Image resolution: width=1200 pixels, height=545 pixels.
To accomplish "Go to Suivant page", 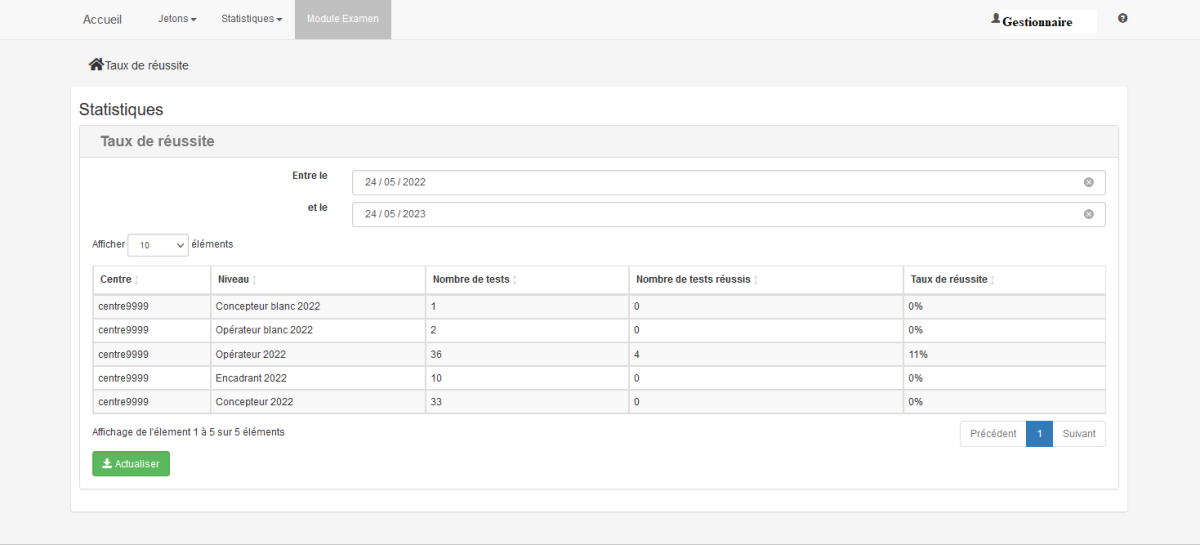I will (x=1078, y=434).
